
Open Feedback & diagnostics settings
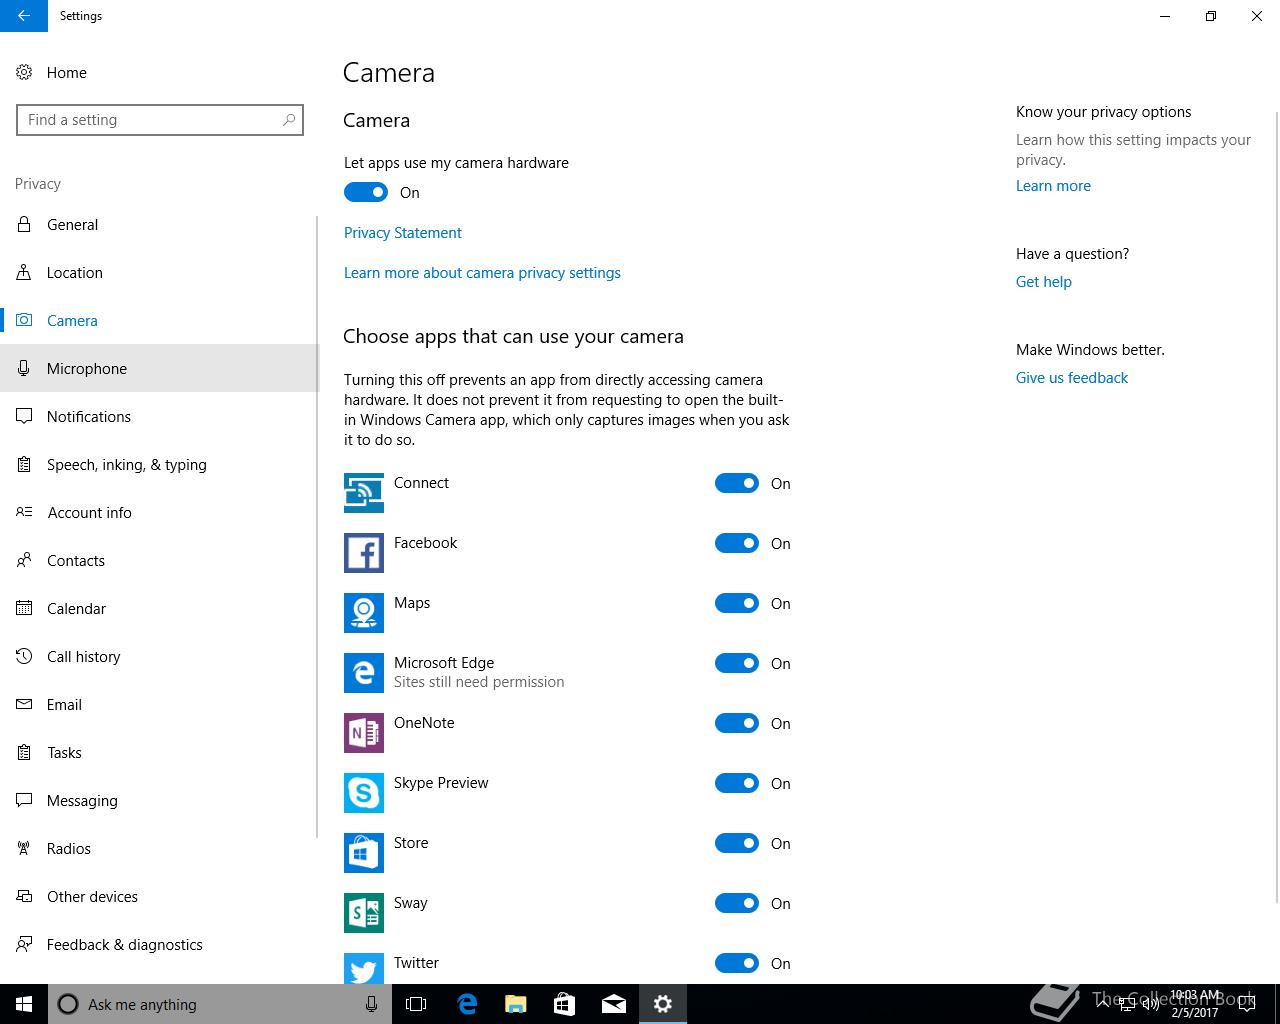click(158, 944)
